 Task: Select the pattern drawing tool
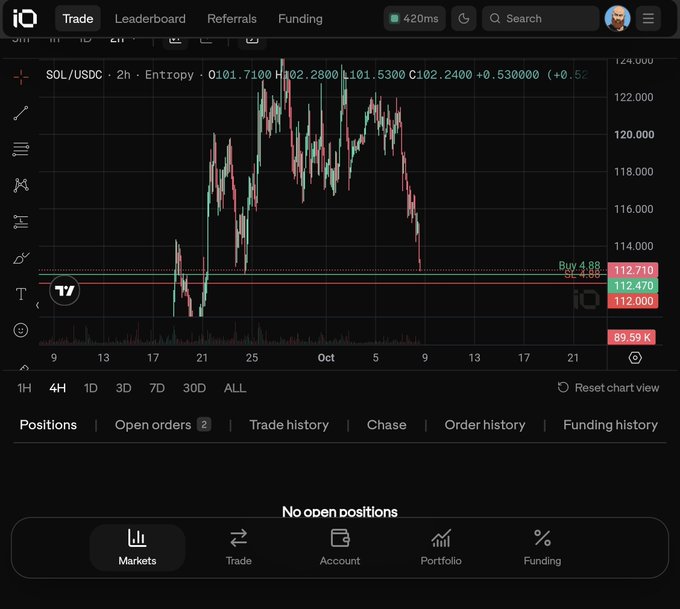click(21, 185)
